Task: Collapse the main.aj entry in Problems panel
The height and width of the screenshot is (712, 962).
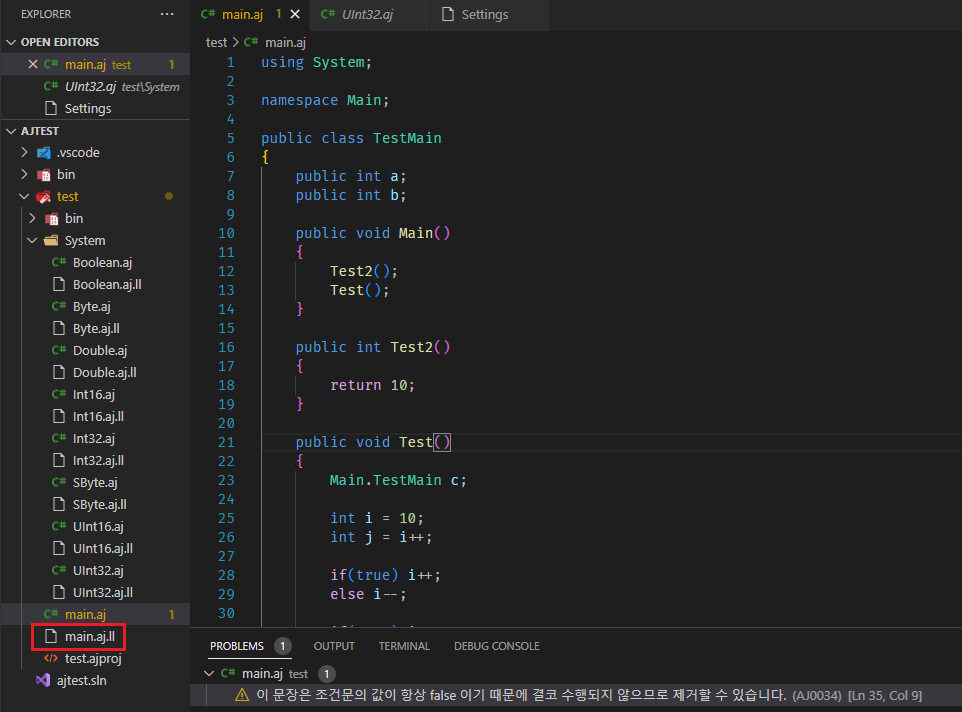Action: click(209, 673)
